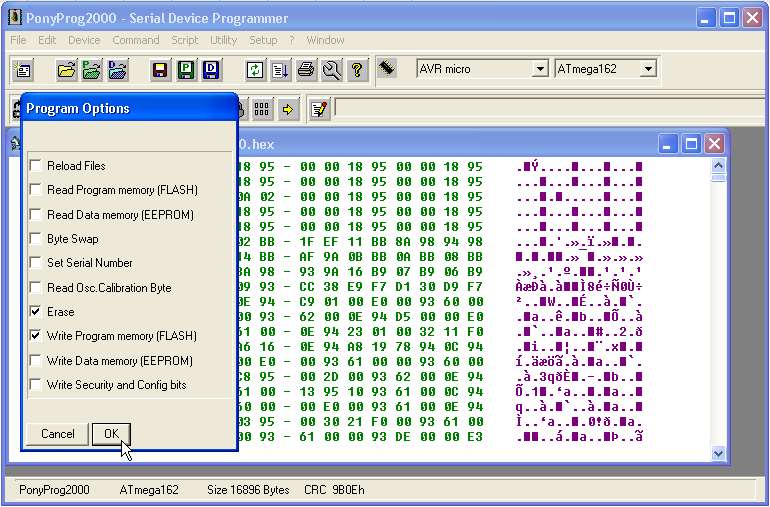Viewport: 770px width, 507px height.
Task: Click the Reload files toolbar icon
Action: pyautogui.click(x=255, y=70)
